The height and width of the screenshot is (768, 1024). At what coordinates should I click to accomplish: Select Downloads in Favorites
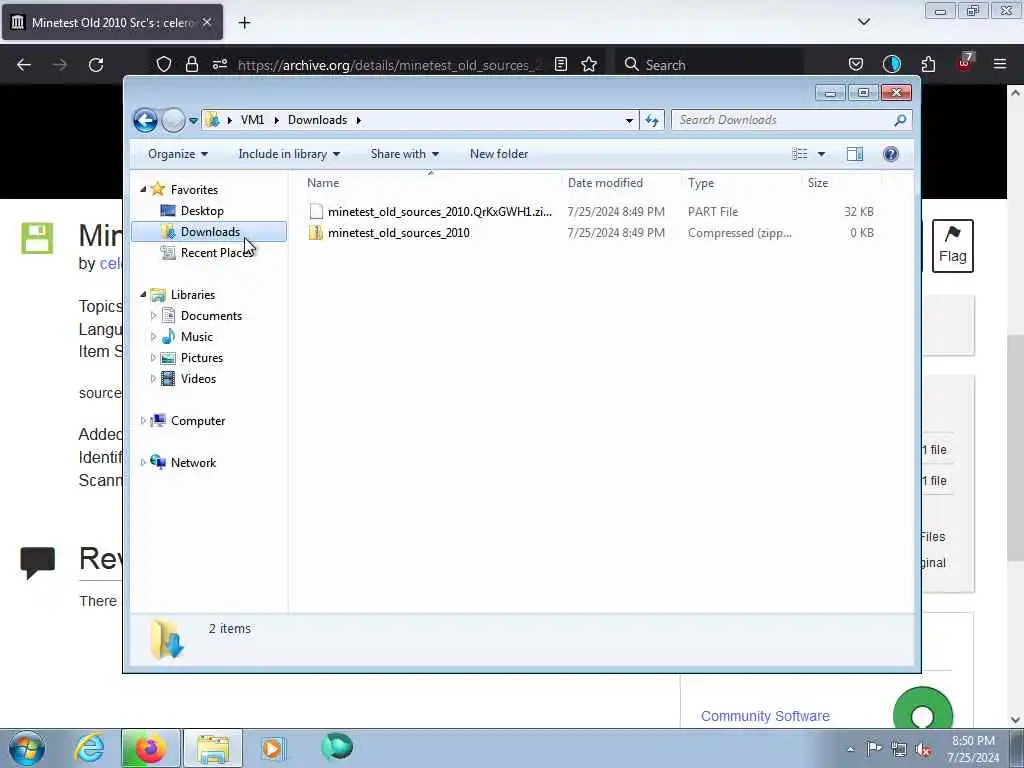(x=209, y=232)
